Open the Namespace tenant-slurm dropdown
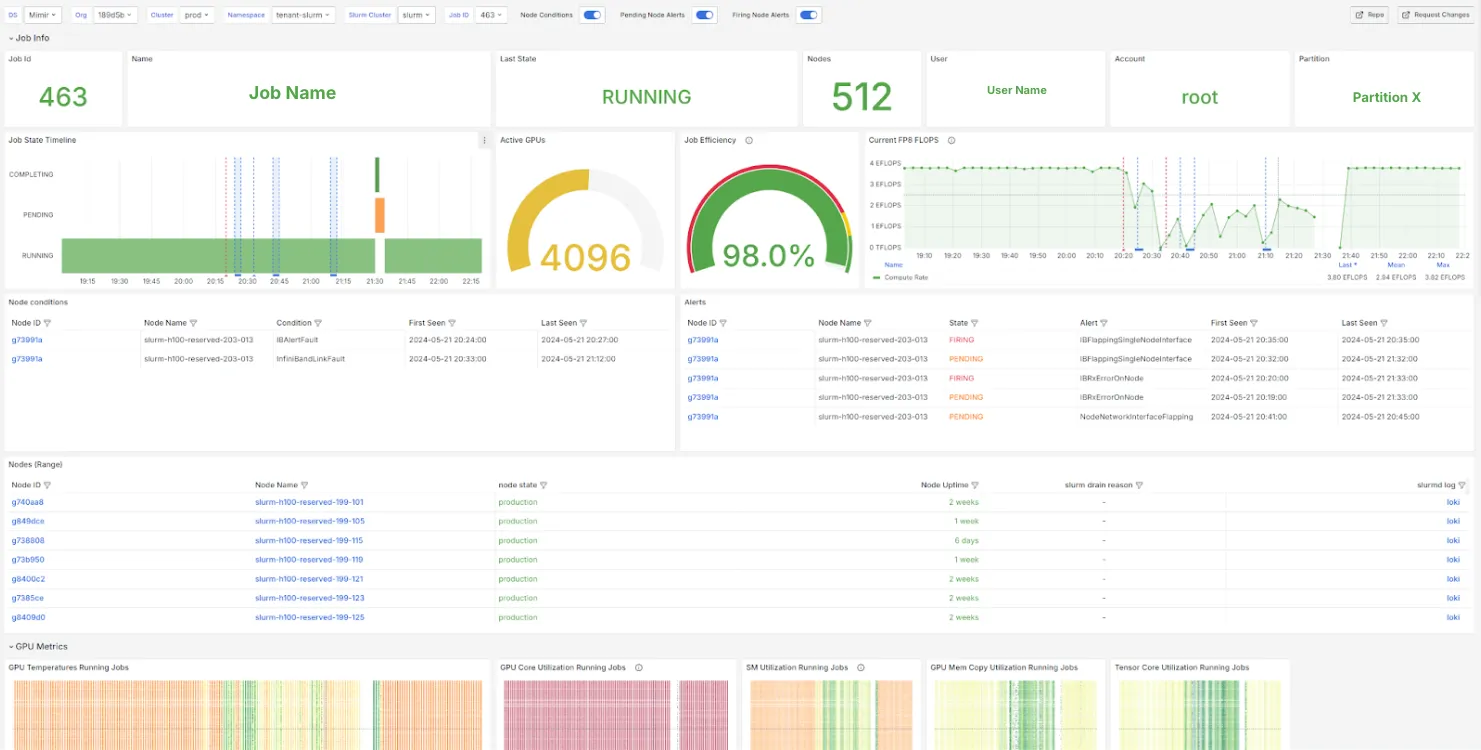1481x750 pixels. click(303, 15)
